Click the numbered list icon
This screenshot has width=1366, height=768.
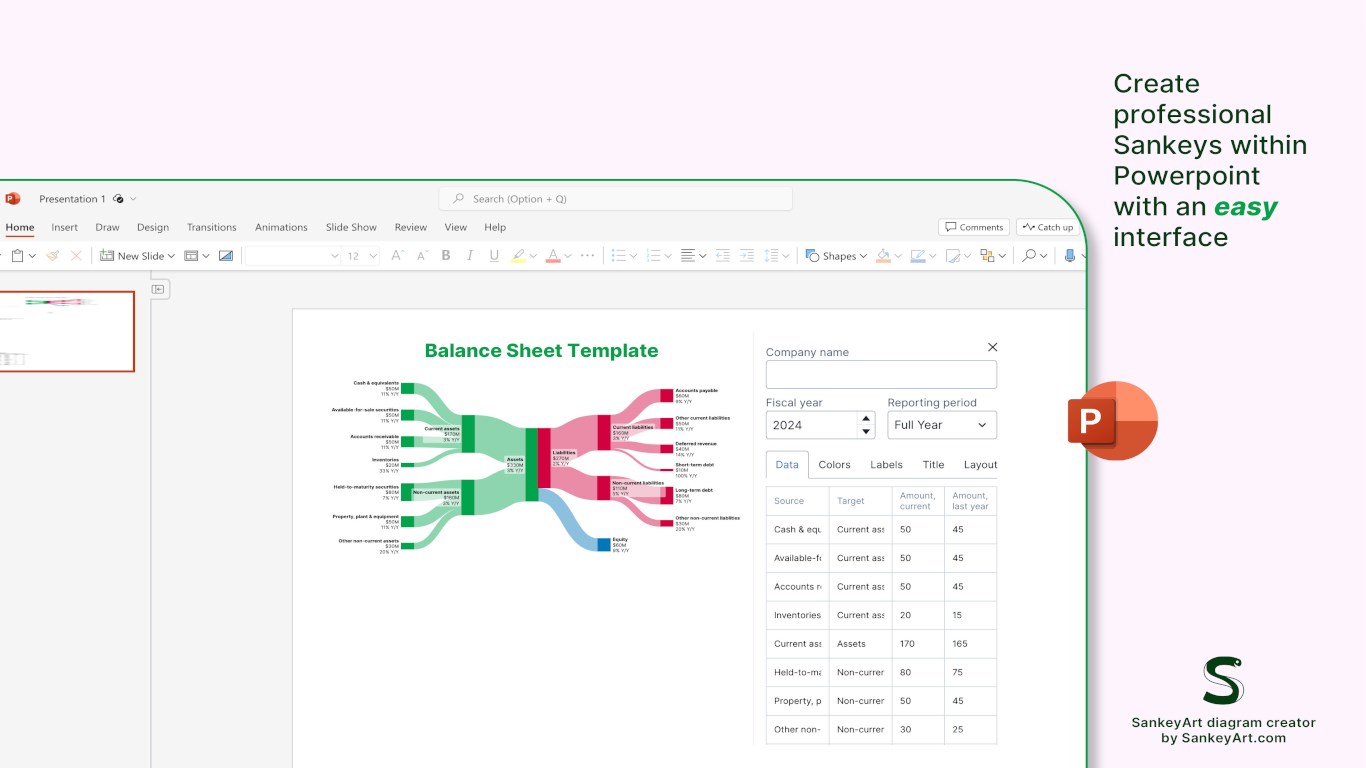(654, 256)
